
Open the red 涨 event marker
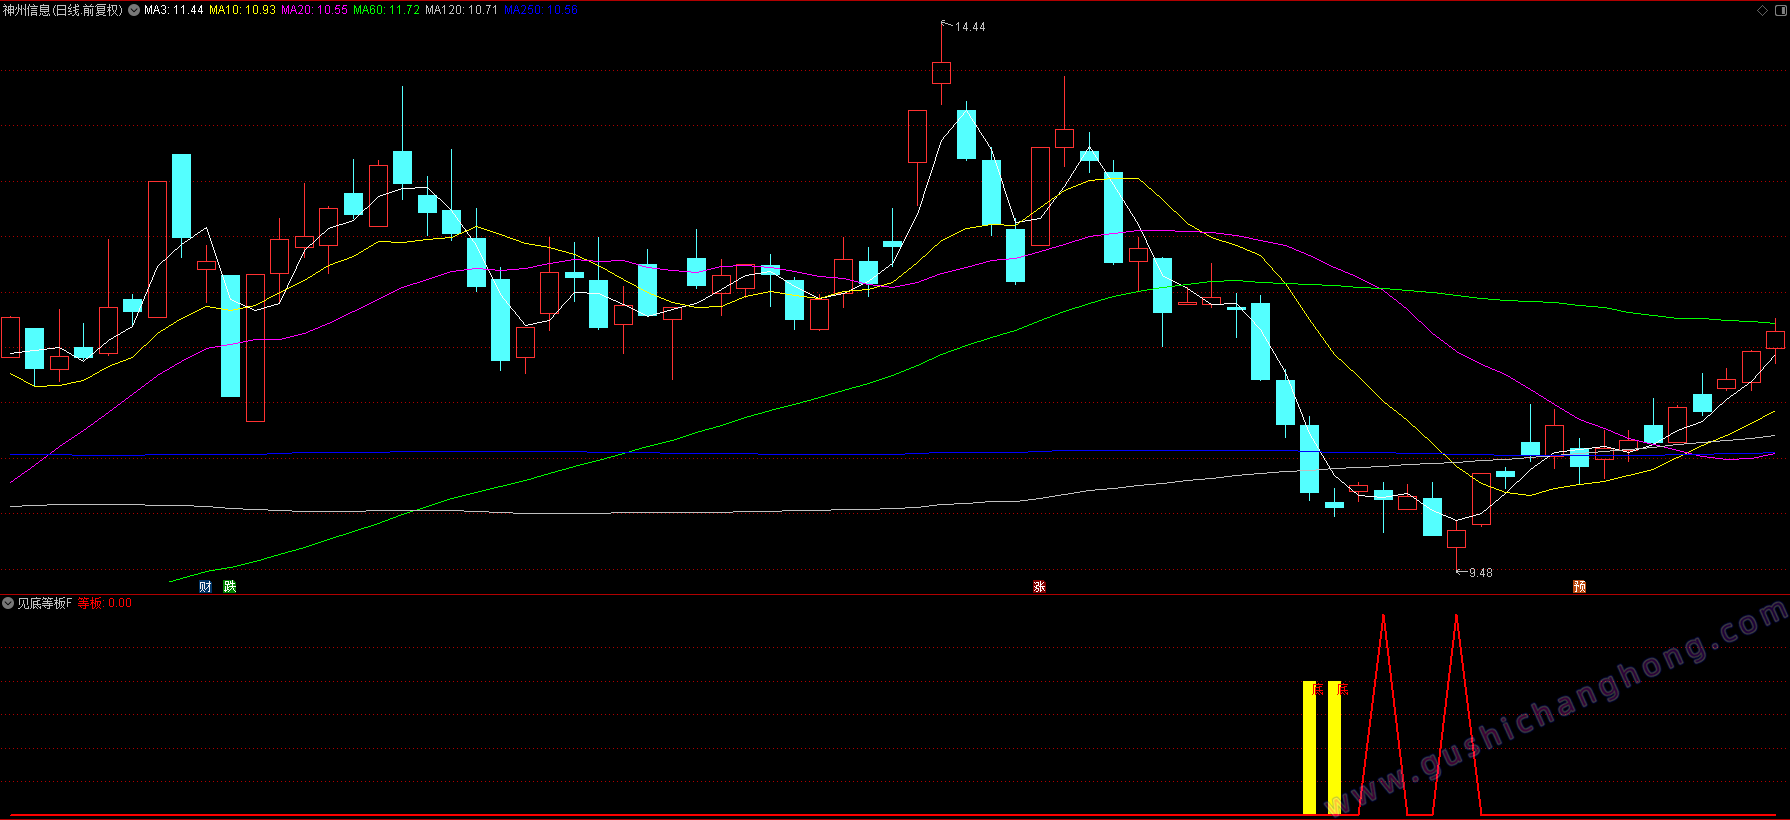[x=1040, y=587]
